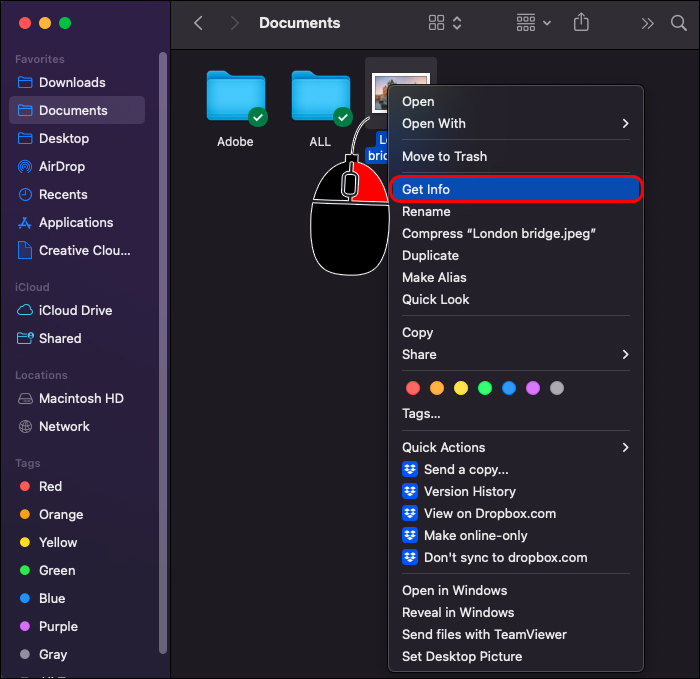Expand Quick Actions submenu
The width and height of the screenshot is (700, 679).
pos(516,447)
